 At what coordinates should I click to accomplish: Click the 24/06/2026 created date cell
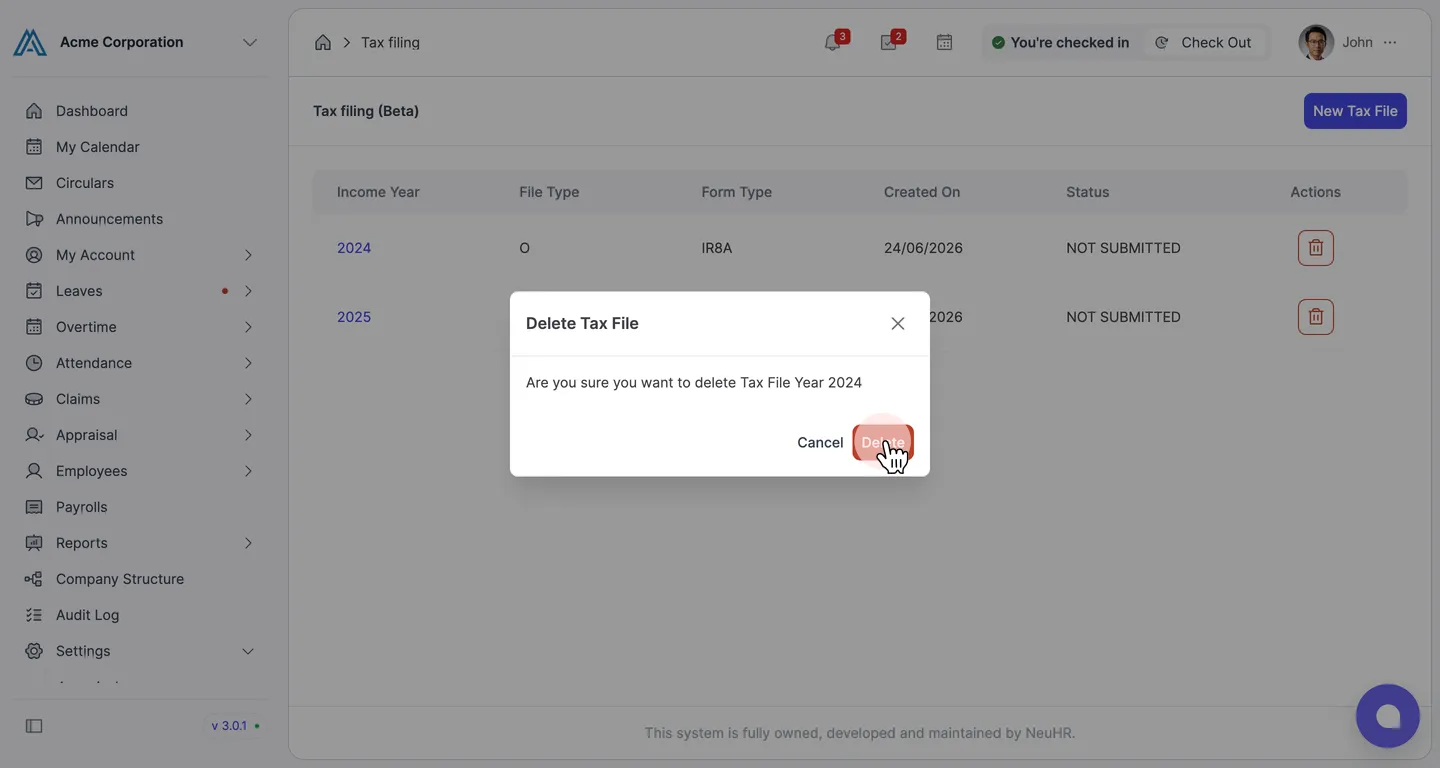pos(923,248)
